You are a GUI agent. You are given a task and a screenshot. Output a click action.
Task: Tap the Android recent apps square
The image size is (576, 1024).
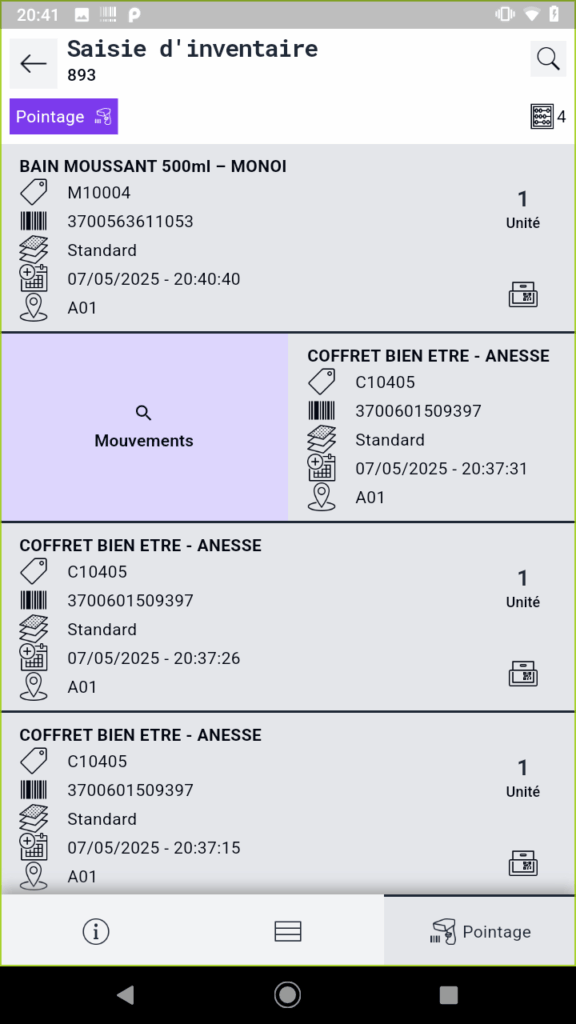(449, 995)
